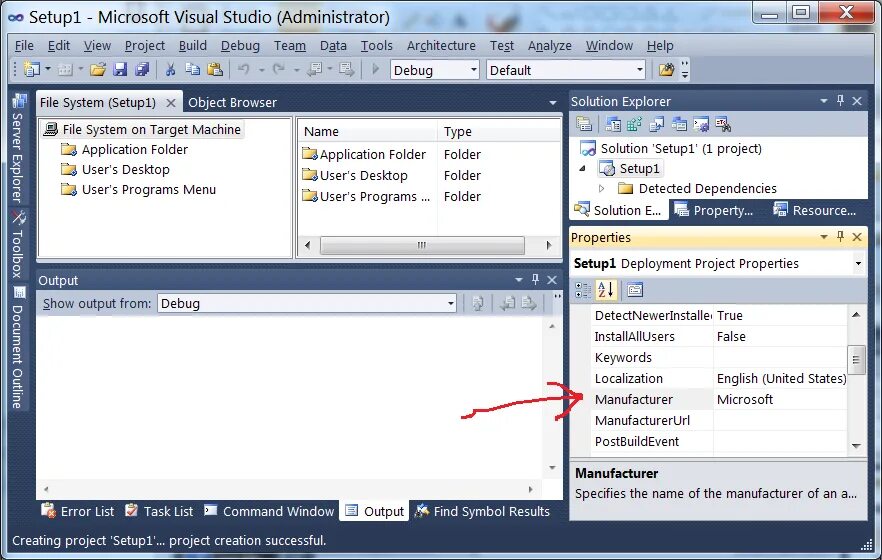Open the File menu
The height and width of the screenshot is (560, 882).
pos(24,46)
